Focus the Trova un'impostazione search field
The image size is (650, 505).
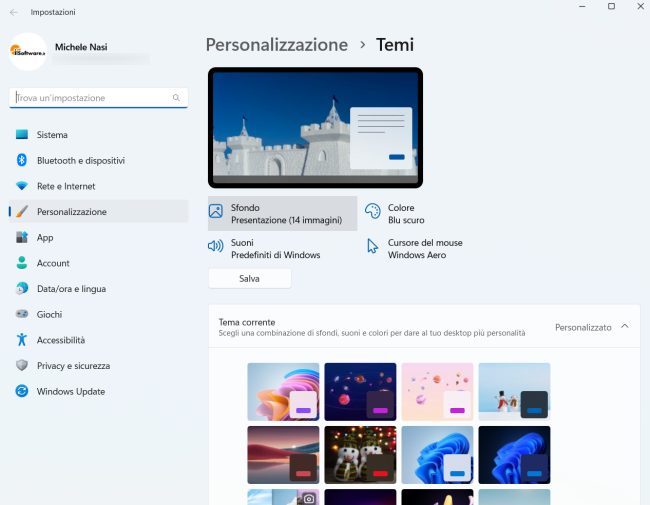tap(98, 98)
